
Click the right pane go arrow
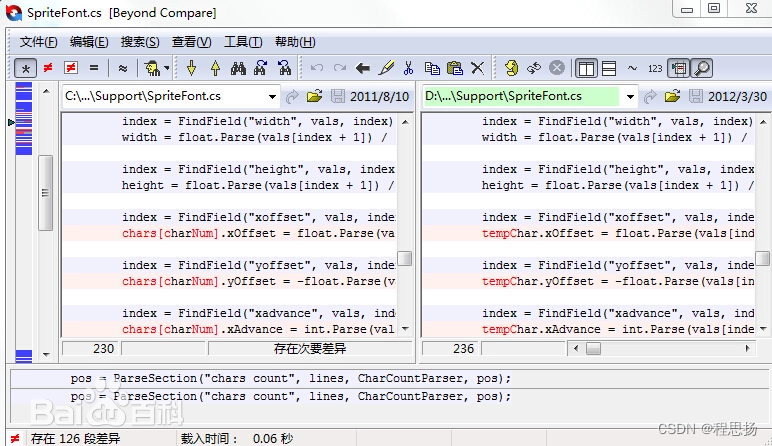point(650,96)
